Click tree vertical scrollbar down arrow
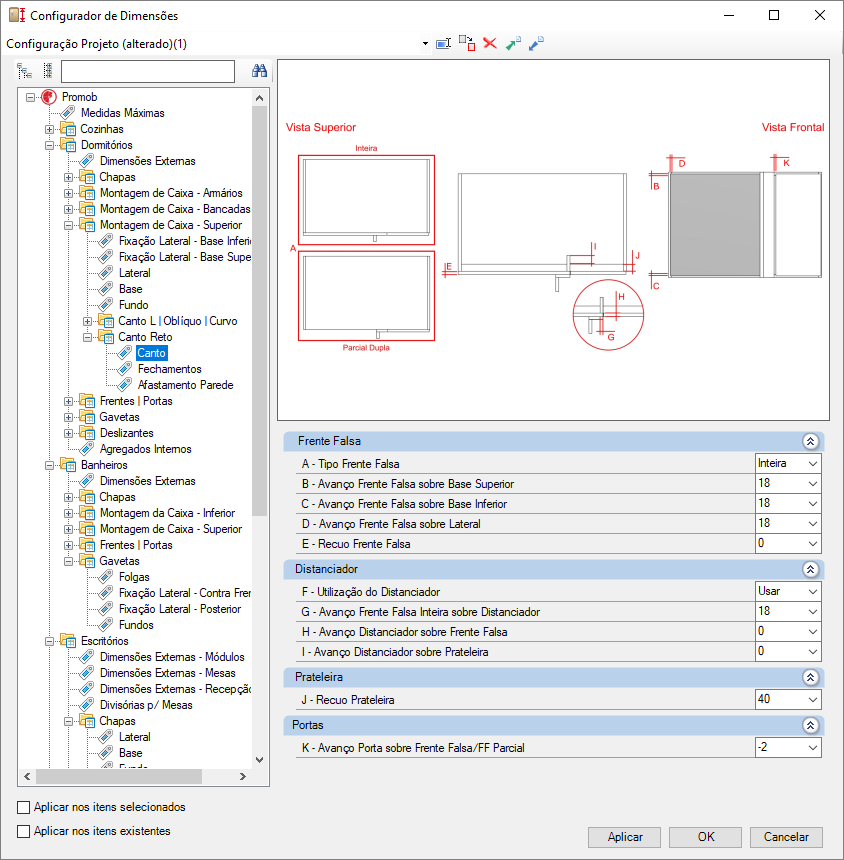 point(259,760)
